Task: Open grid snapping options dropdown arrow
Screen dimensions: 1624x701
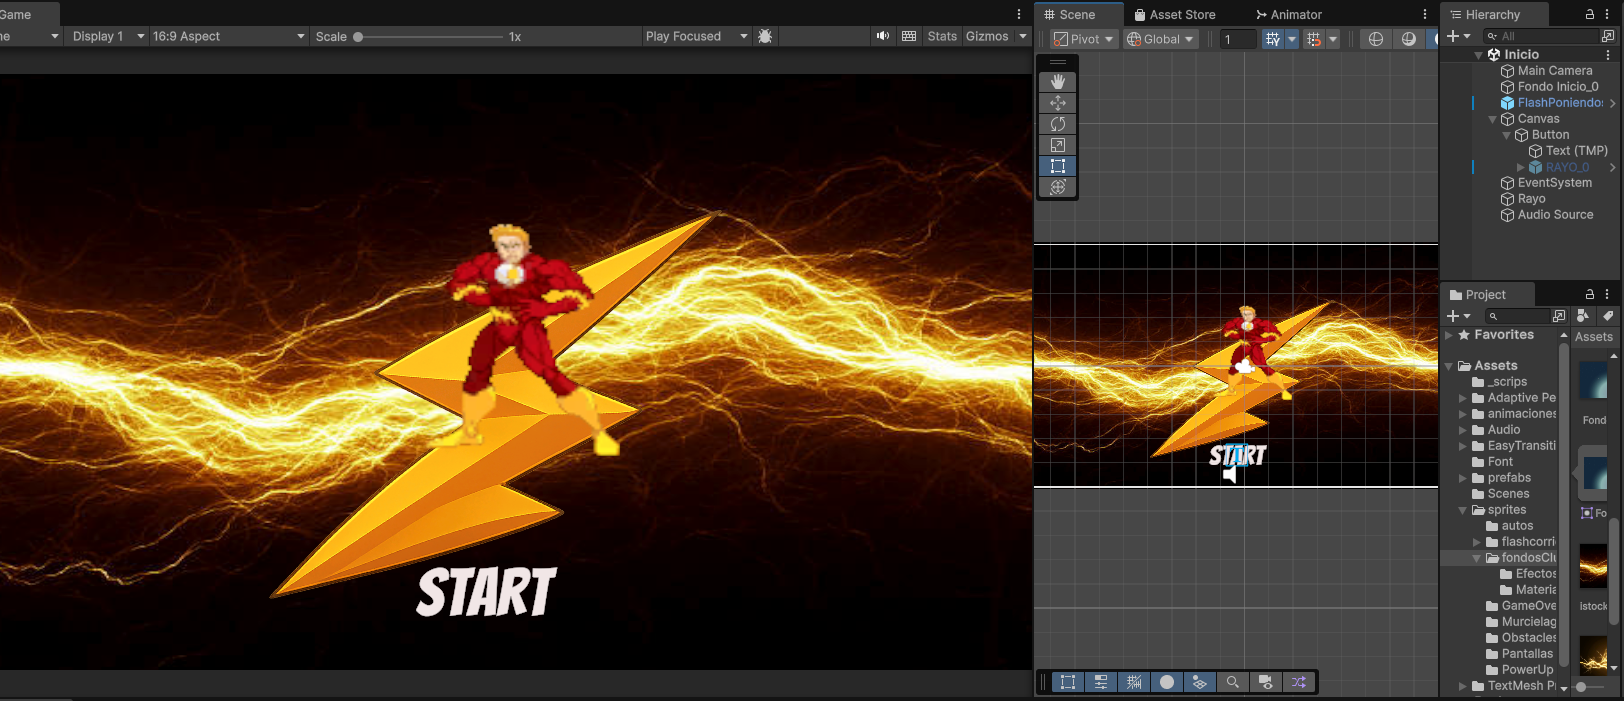Action: coord(1333,39)
